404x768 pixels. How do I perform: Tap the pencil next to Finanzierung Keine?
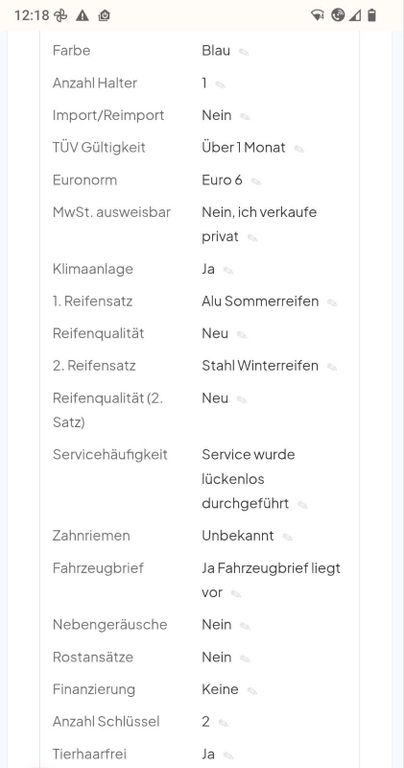pos(252,691)
